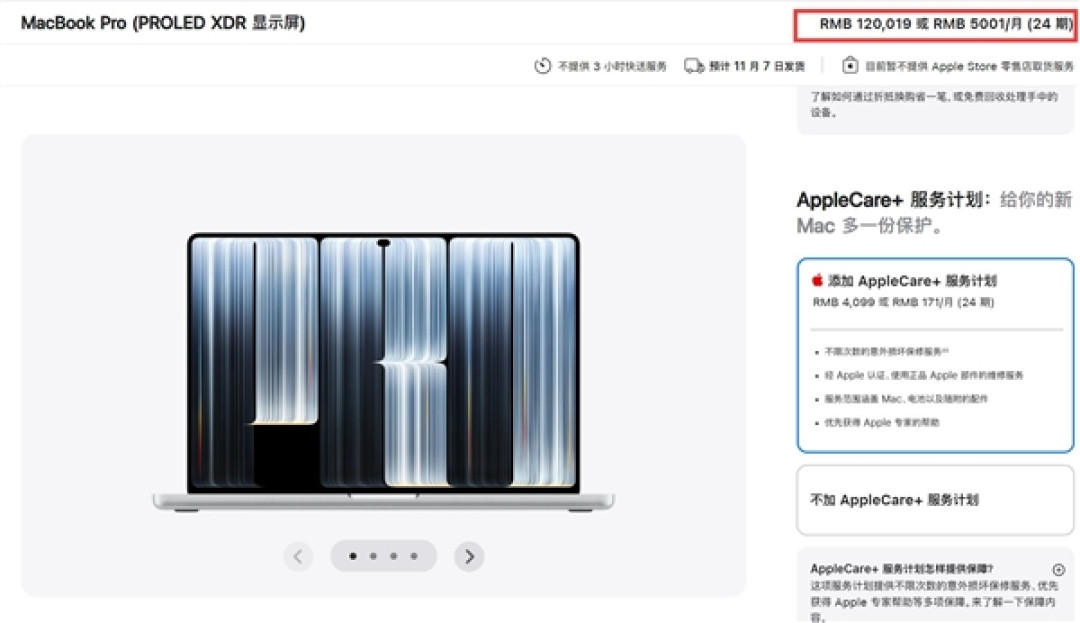Jump to the second carousel dot
1080x623 pixels.
point(373,556)
